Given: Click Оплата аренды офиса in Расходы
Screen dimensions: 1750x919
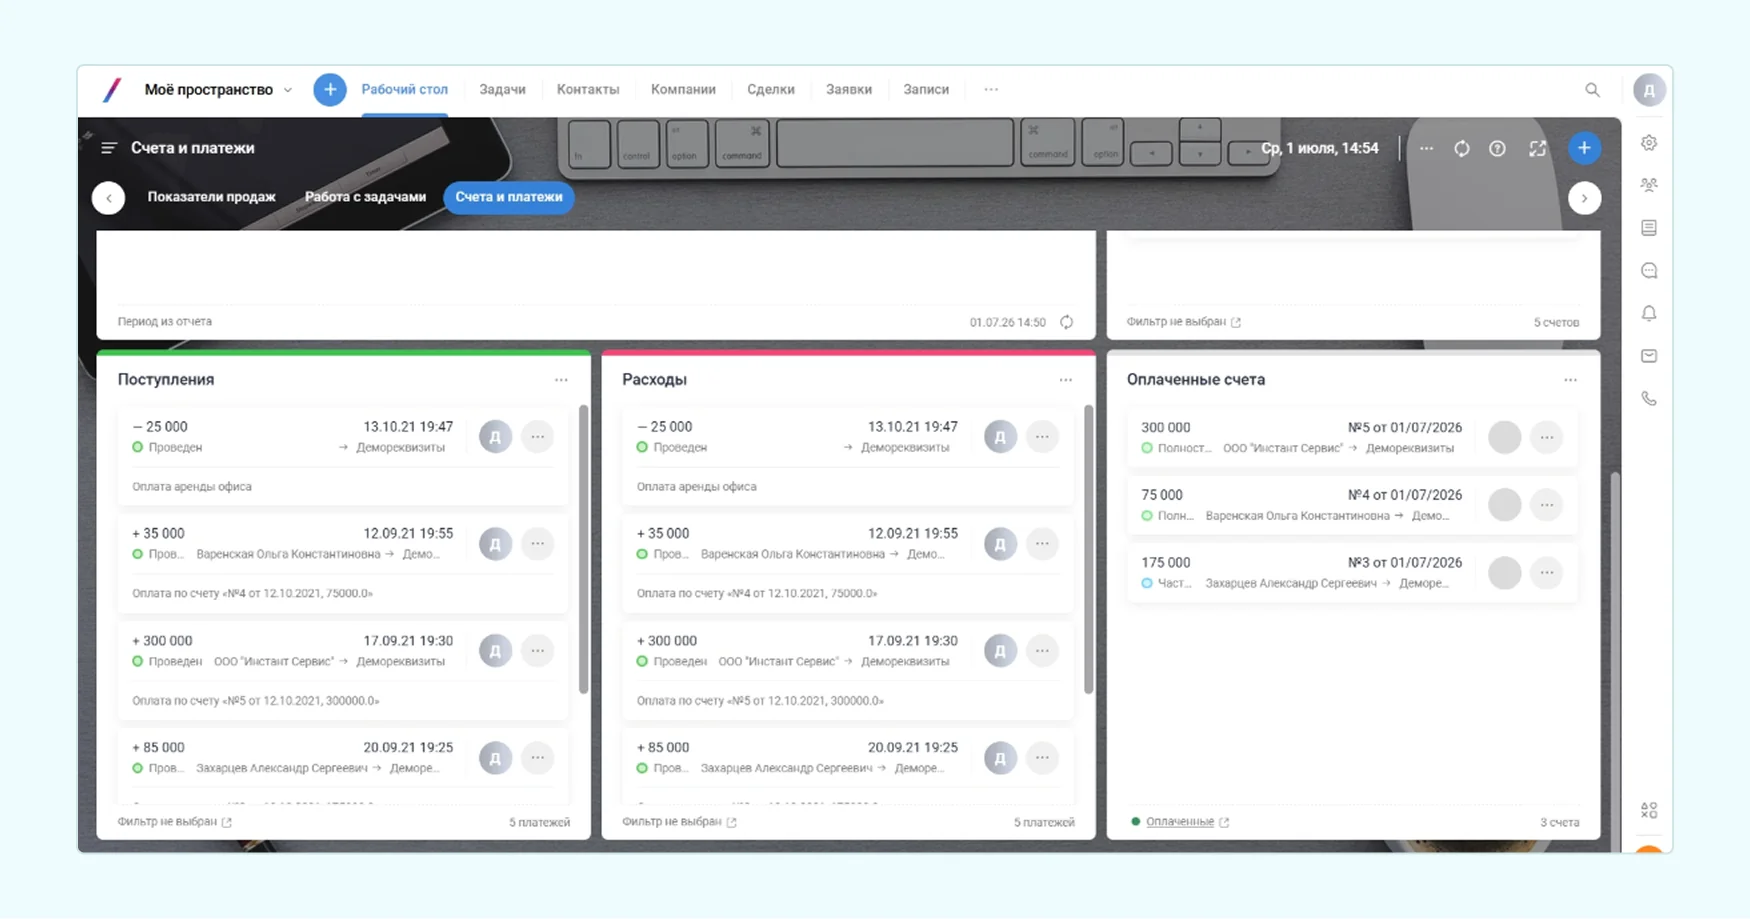Looking at the screenshot, I should coord(697,487).
